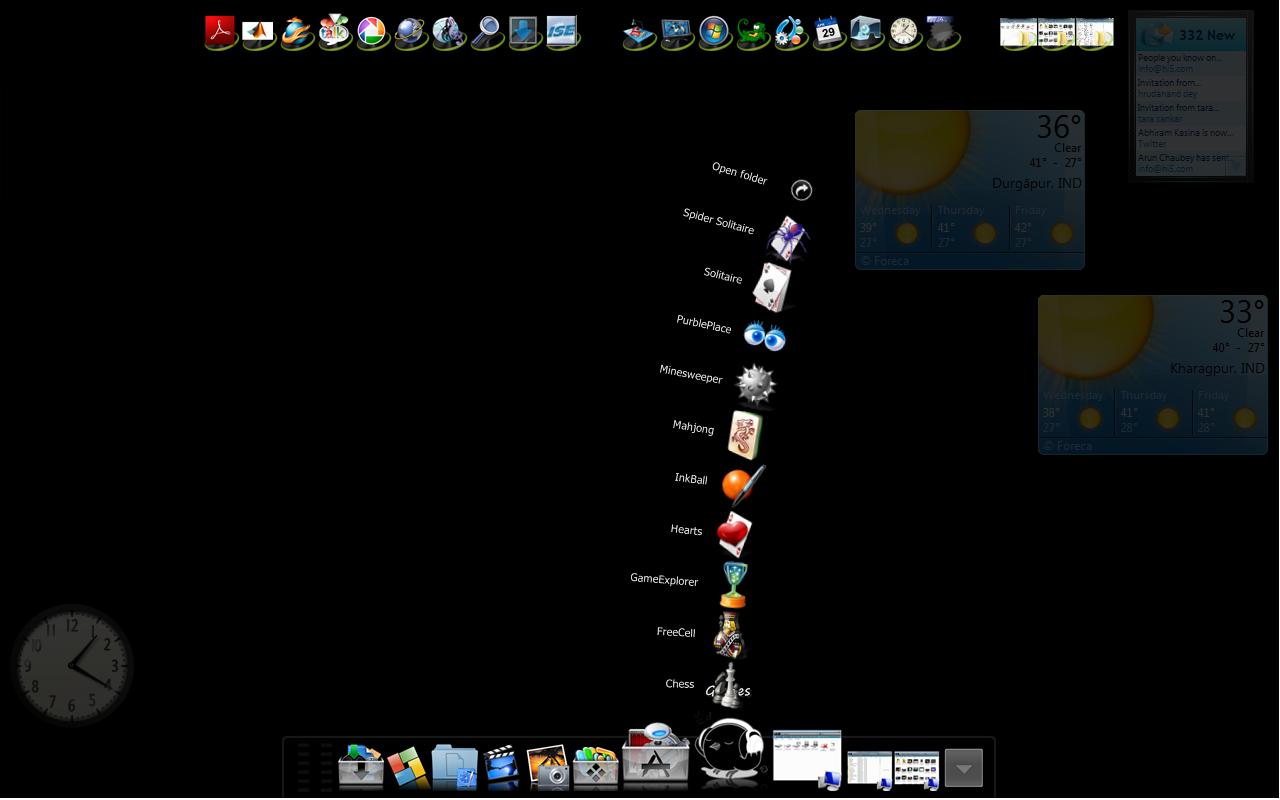Open the monitor display icon in top dock
Viewport: 1280px width, 800px height.
click(x=677, y=32)
